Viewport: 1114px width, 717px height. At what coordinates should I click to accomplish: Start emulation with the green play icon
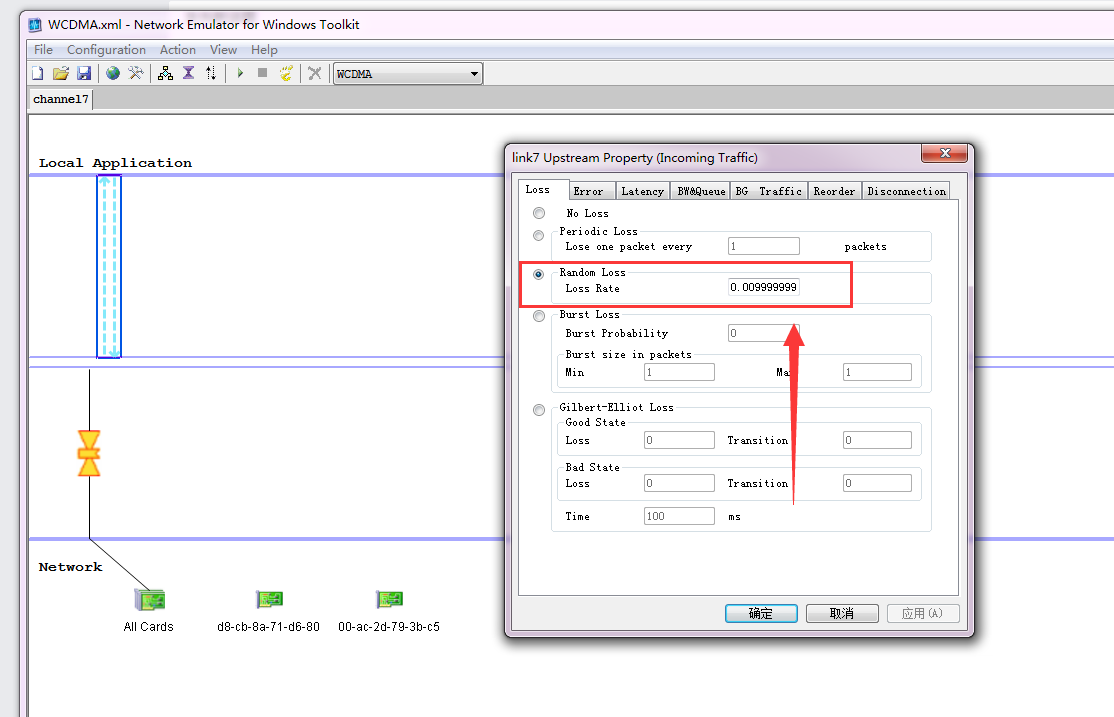coord(240,73)
